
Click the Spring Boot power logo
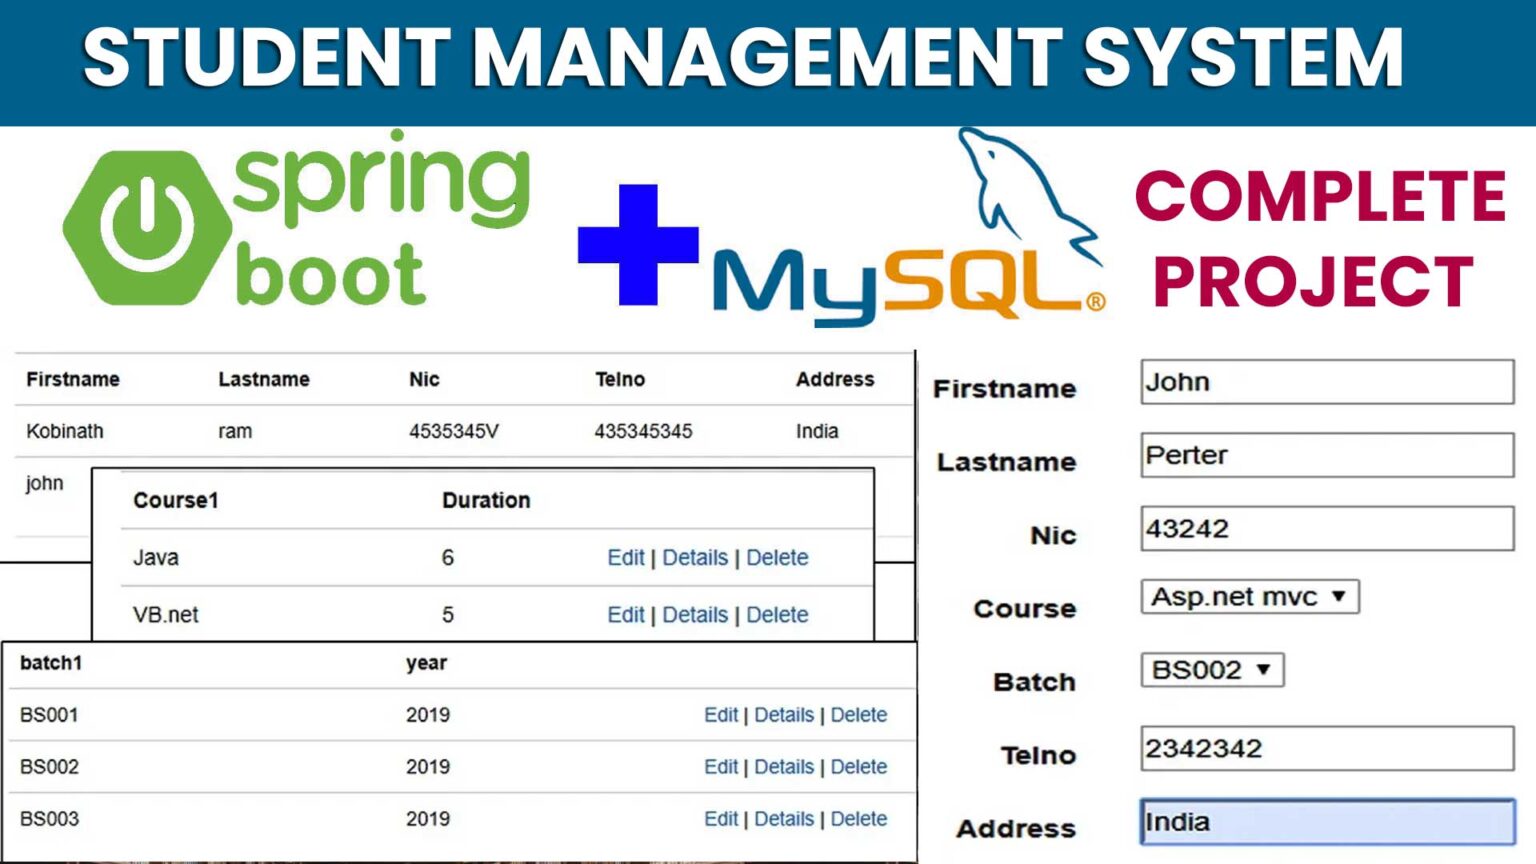147,227
